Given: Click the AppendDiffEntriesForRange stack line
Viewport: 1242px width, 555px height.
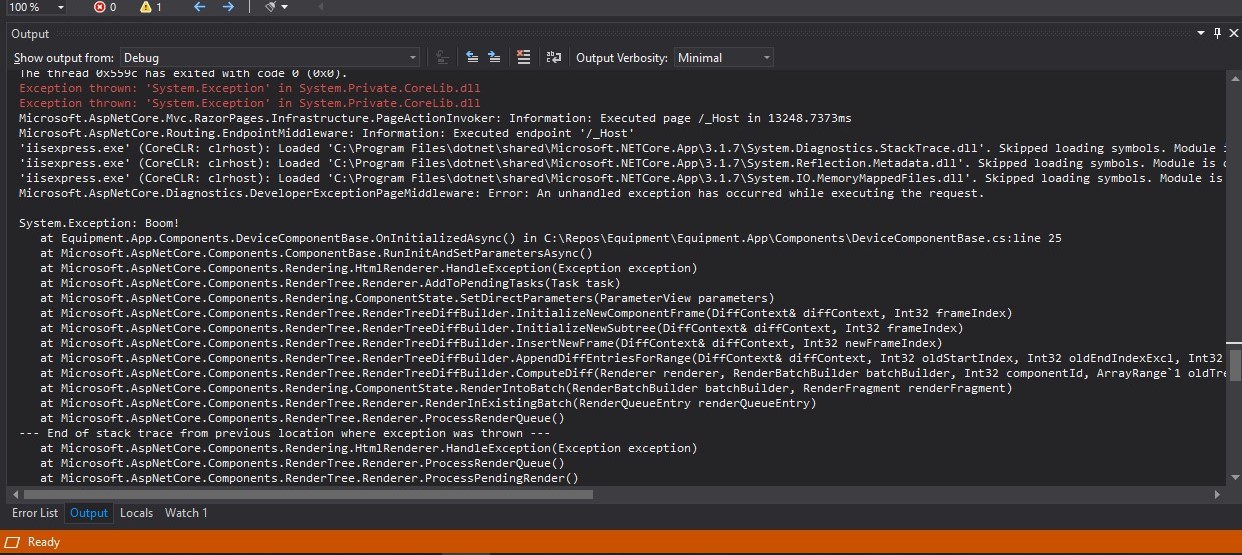Looking at the screenshot, I should (634, 358).
